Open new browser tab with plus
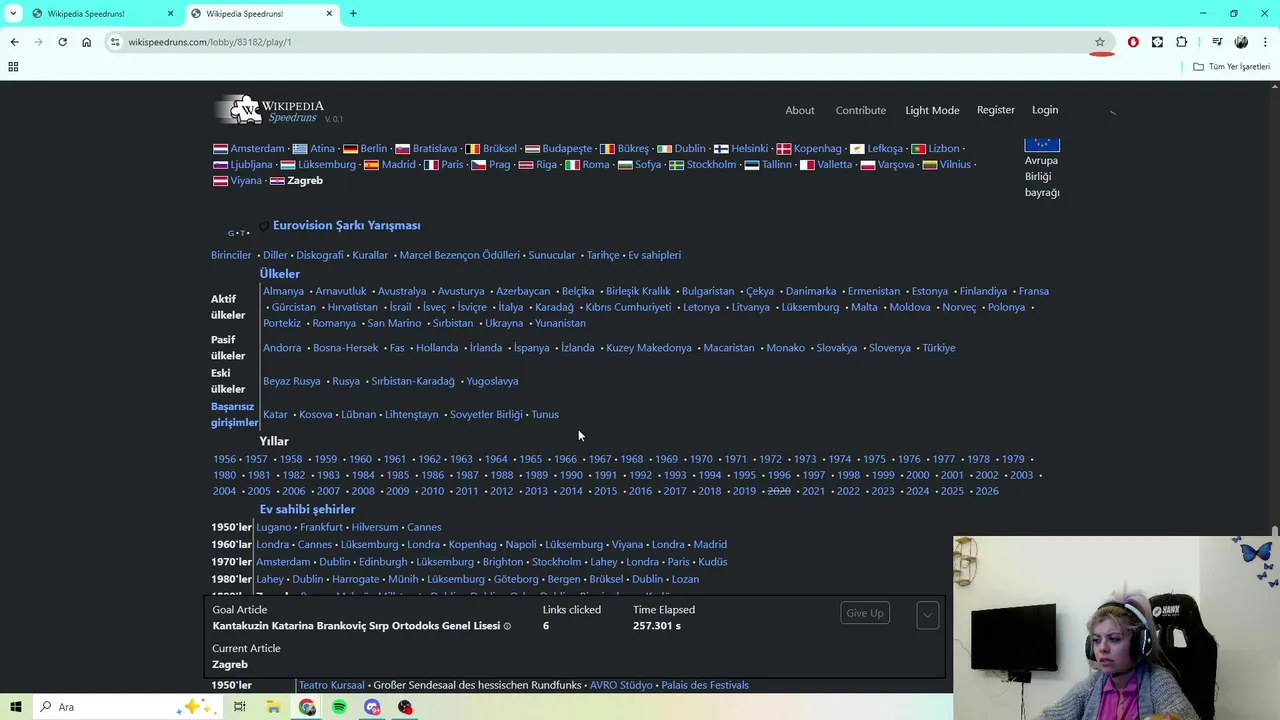The width and height of the screenshot is (1280, 720). point(353,14)
